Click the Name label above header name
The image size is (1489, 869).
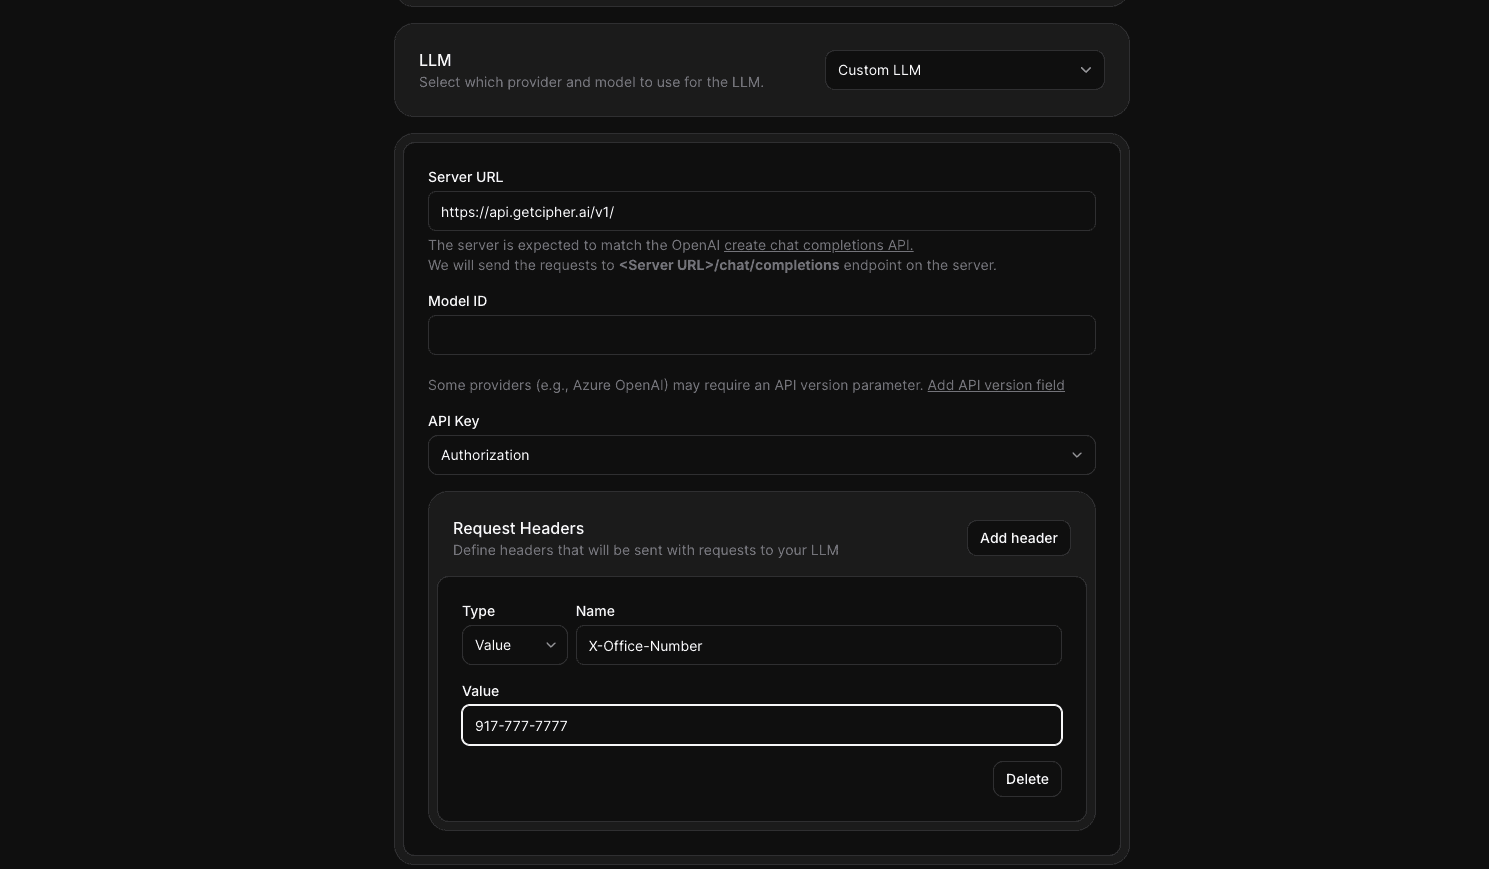click(x=595, y=611)
